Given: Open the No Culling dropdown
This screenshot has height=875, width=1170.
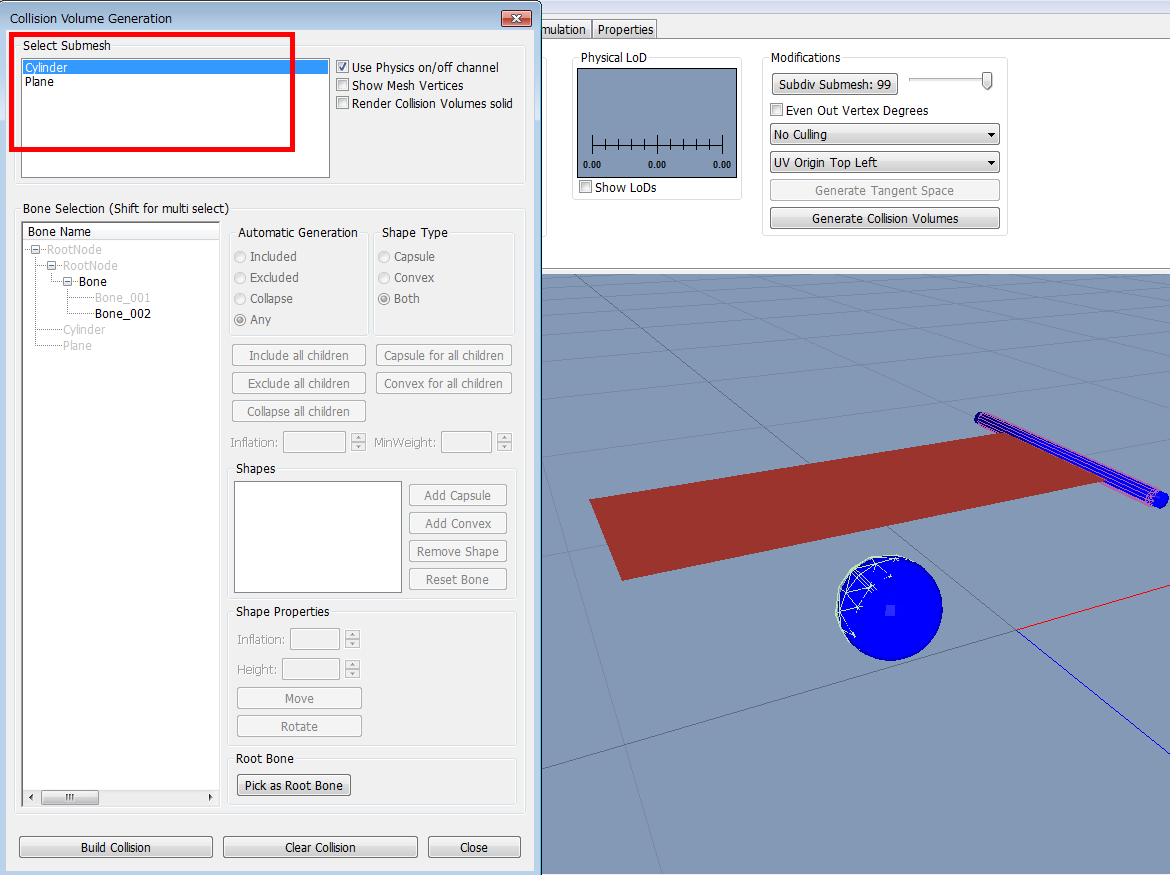Looking at the screenshot, I should click(x=884, y=134).
